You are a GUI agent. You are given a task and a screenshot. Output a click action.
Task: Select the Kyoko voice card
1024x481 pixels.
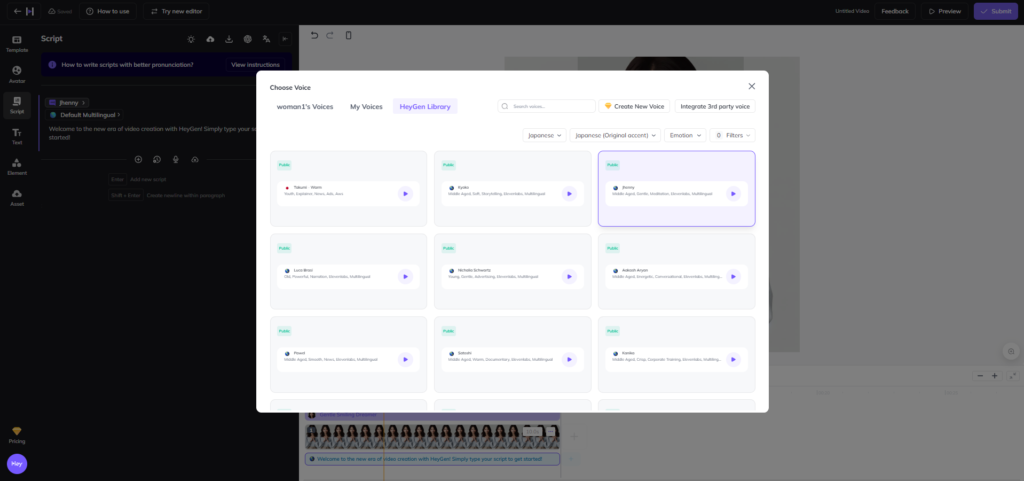(x=513, y=189)
